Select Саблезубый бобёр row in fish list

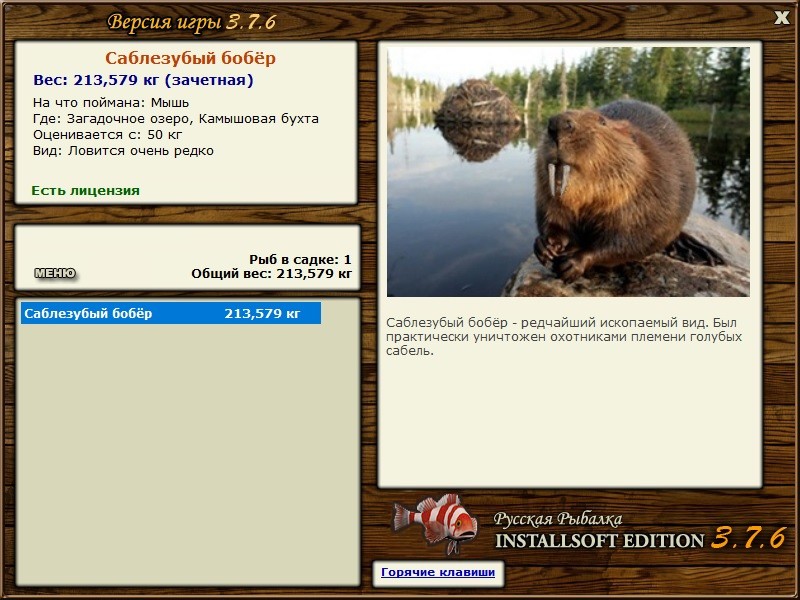[x=171, y=313]
